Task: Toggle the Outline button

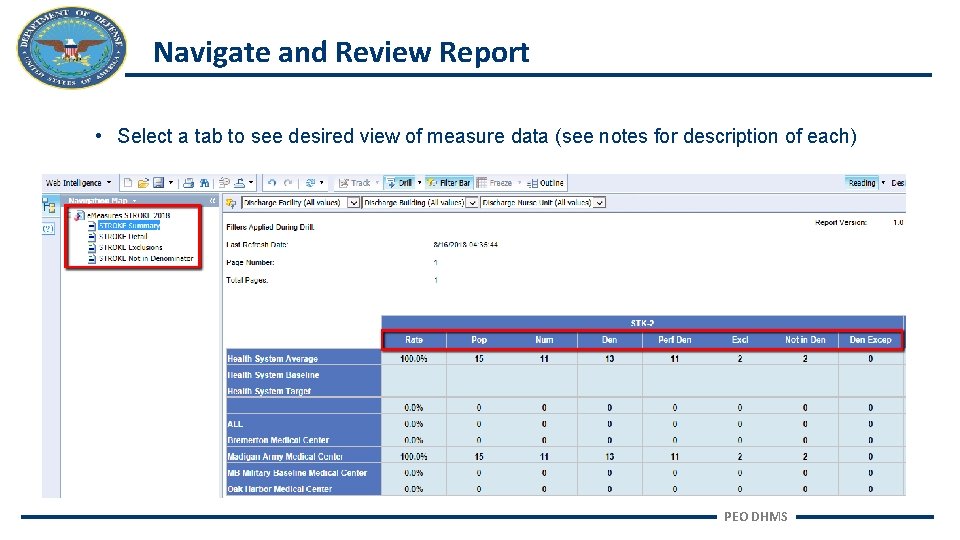Action: click(546, 182)
